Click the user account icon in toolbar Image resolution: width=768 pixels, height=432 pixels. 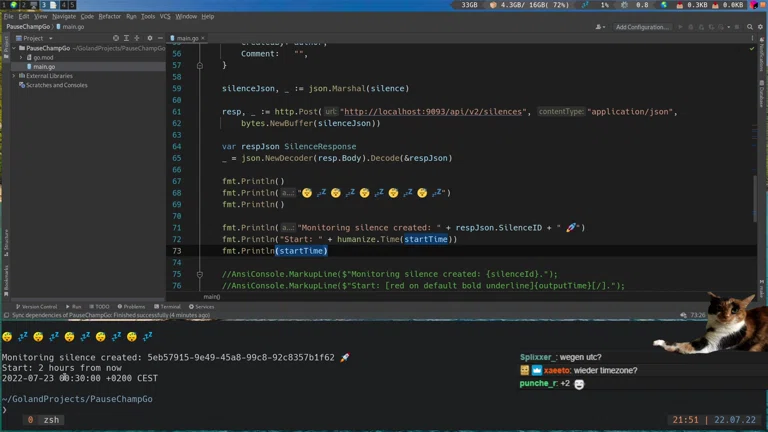[x=600, y=27]
